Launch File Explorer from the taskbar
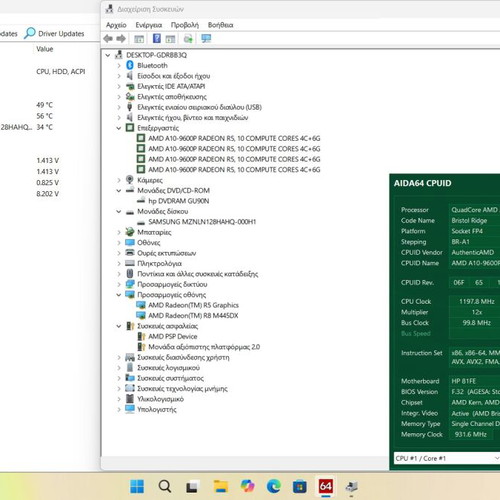This screenshot has height=500, width=500. (x=220, y=486)
